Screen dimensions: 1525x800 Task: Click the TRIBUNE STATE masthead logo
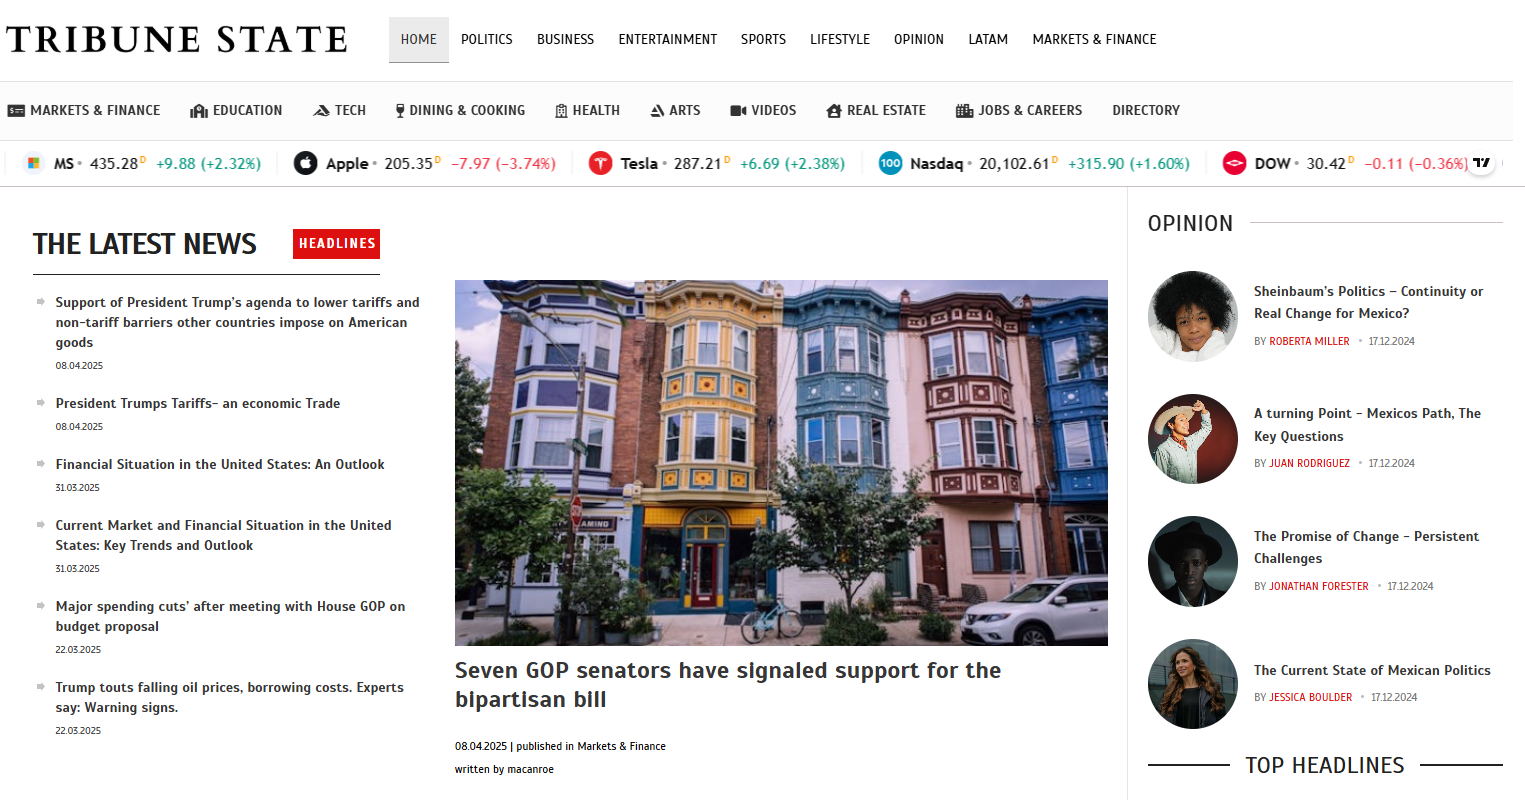pyautogui.click(x=176, y=38)
